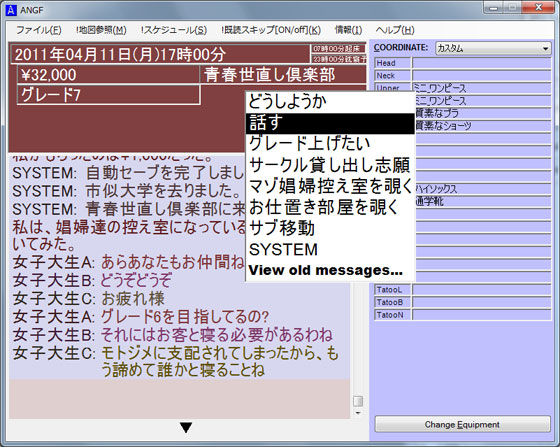Select SYSTEM in the popup menu
Image resolution: width=560 pixels, height=447 pixels.
(330, 249)
